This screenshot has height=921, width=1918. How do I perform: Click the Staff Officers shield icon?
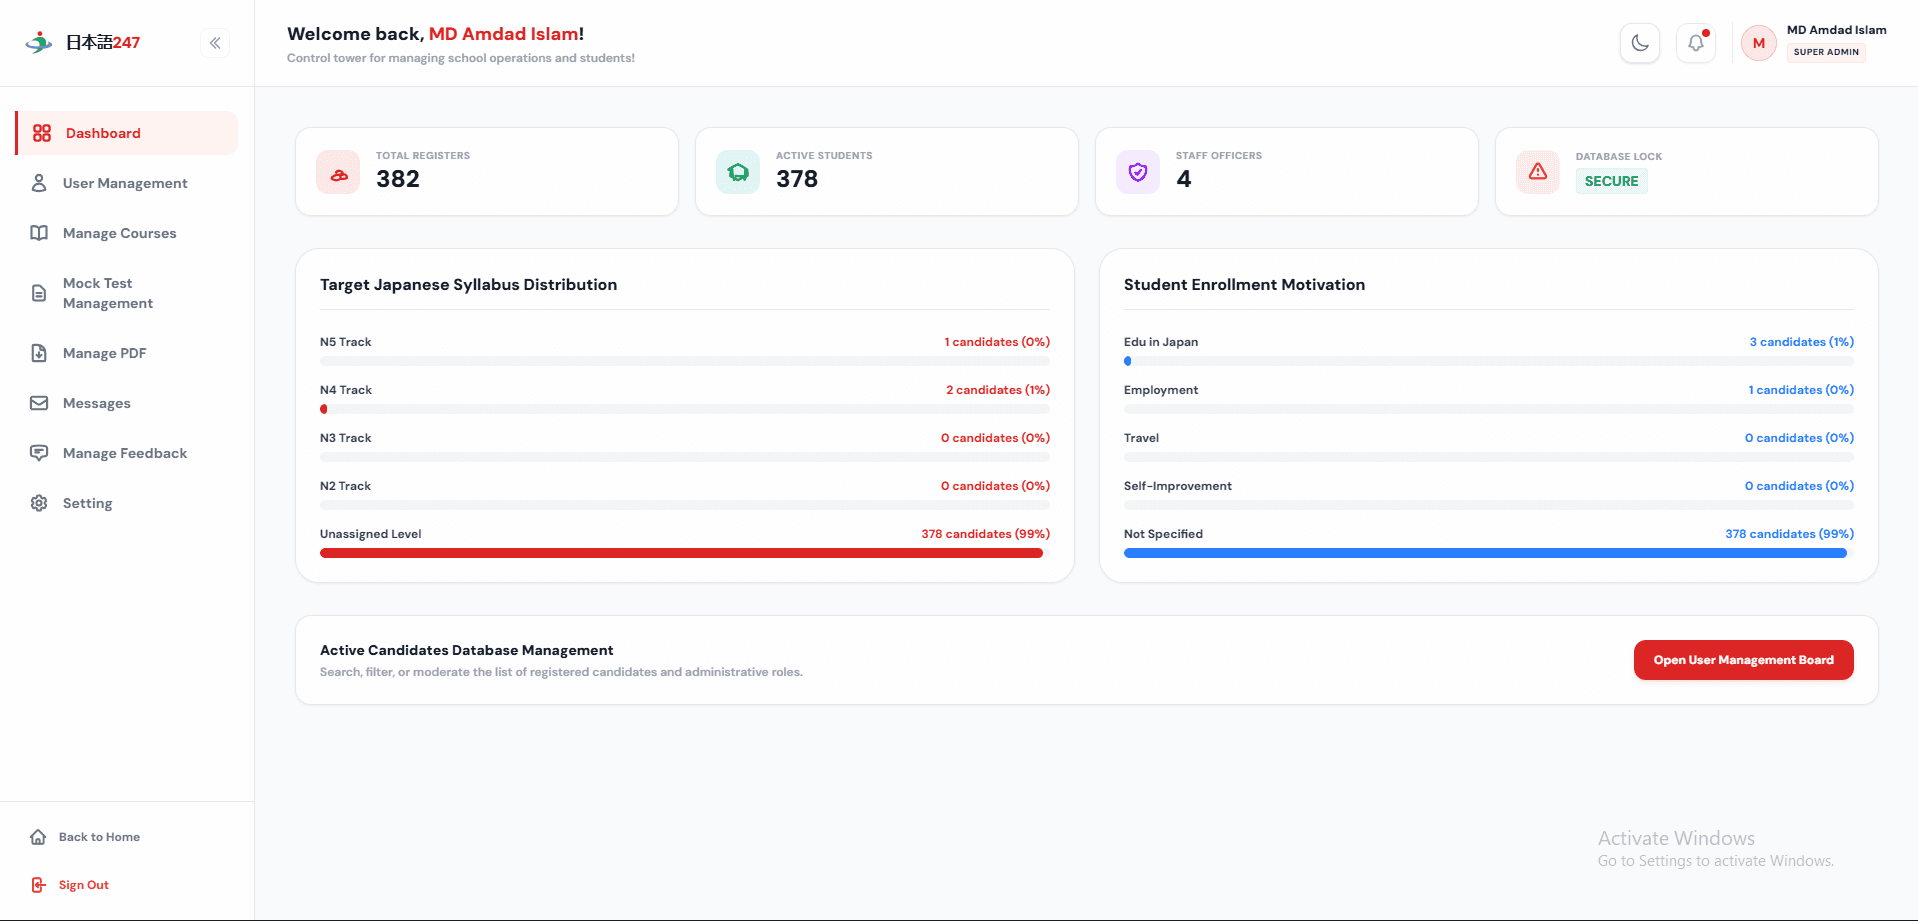coord(1138,172)
